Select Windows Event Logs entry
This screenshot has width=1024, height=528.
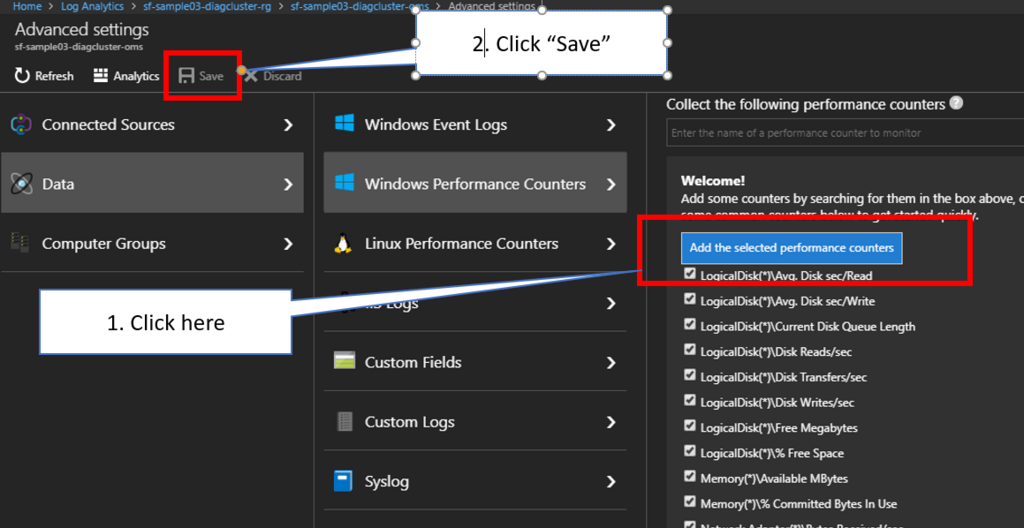coord(475,124)
